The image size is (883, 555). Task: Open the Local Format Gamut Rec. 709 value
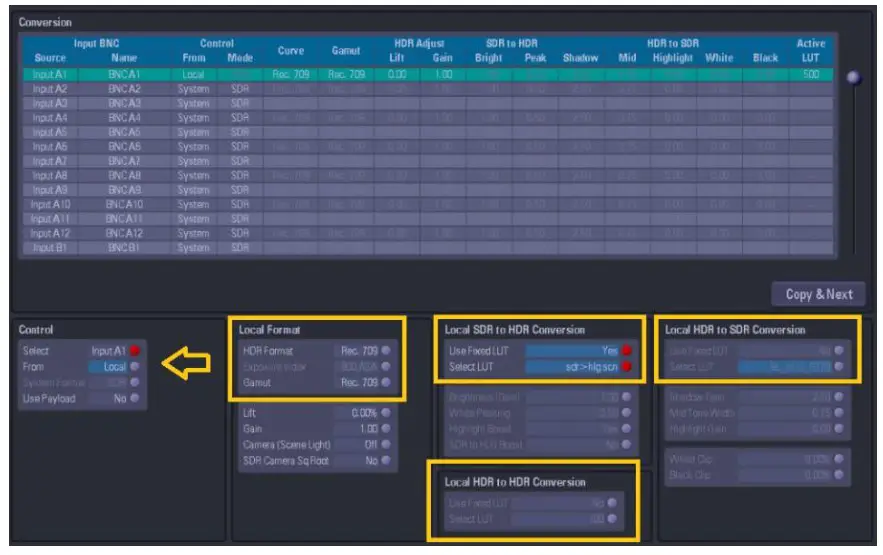[x=356, y=383]
